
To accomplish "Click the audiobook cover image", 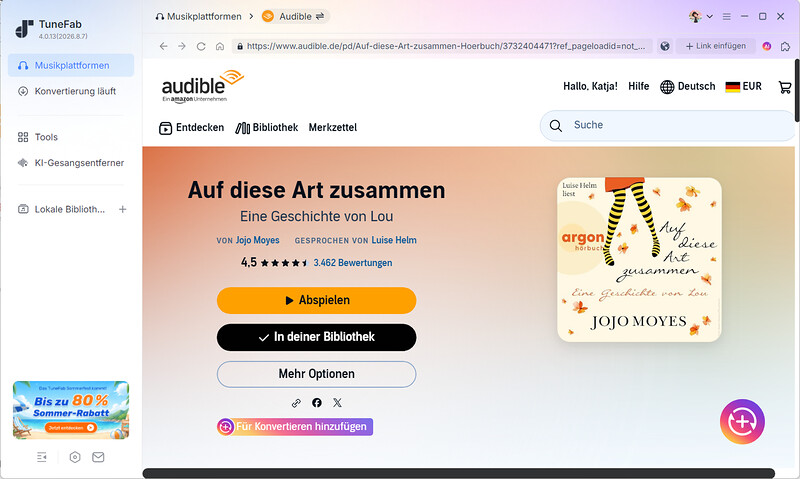I will click(x=639, y=260).
